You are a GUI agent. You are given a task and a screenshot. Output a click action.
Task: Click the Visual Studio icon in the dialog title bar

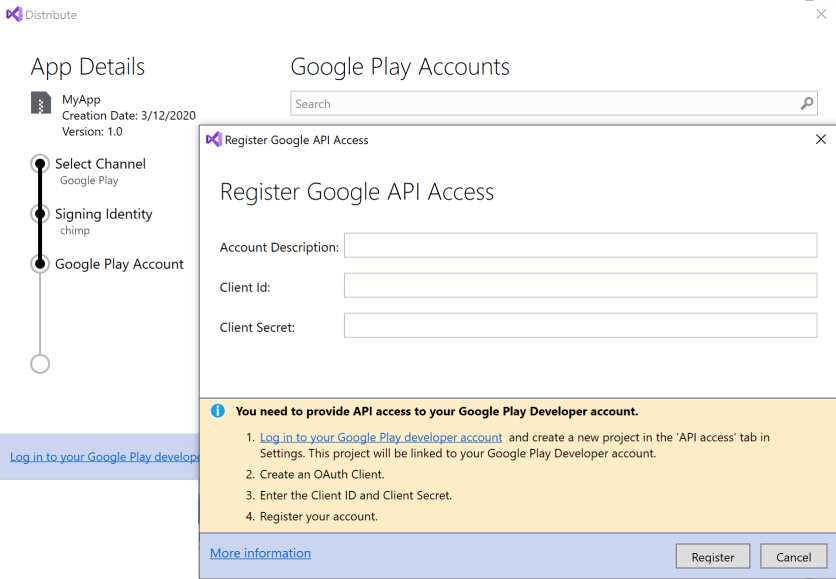tap(213, 139)
